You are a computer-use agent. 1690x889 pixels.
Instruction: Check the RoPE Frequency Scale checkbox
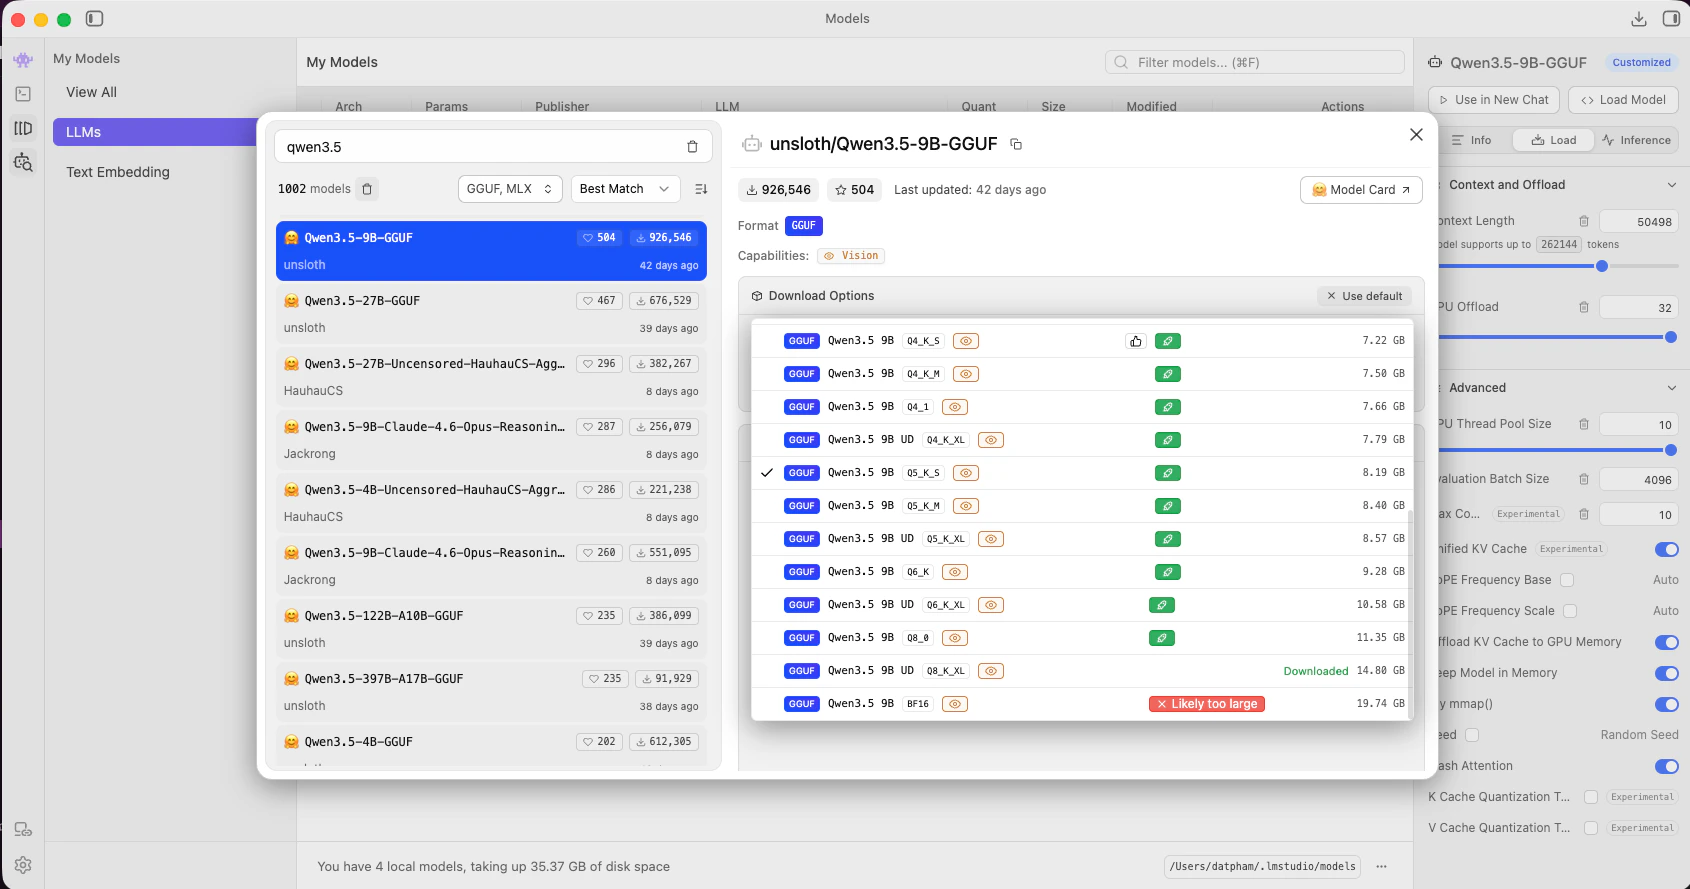[1570, 611]
